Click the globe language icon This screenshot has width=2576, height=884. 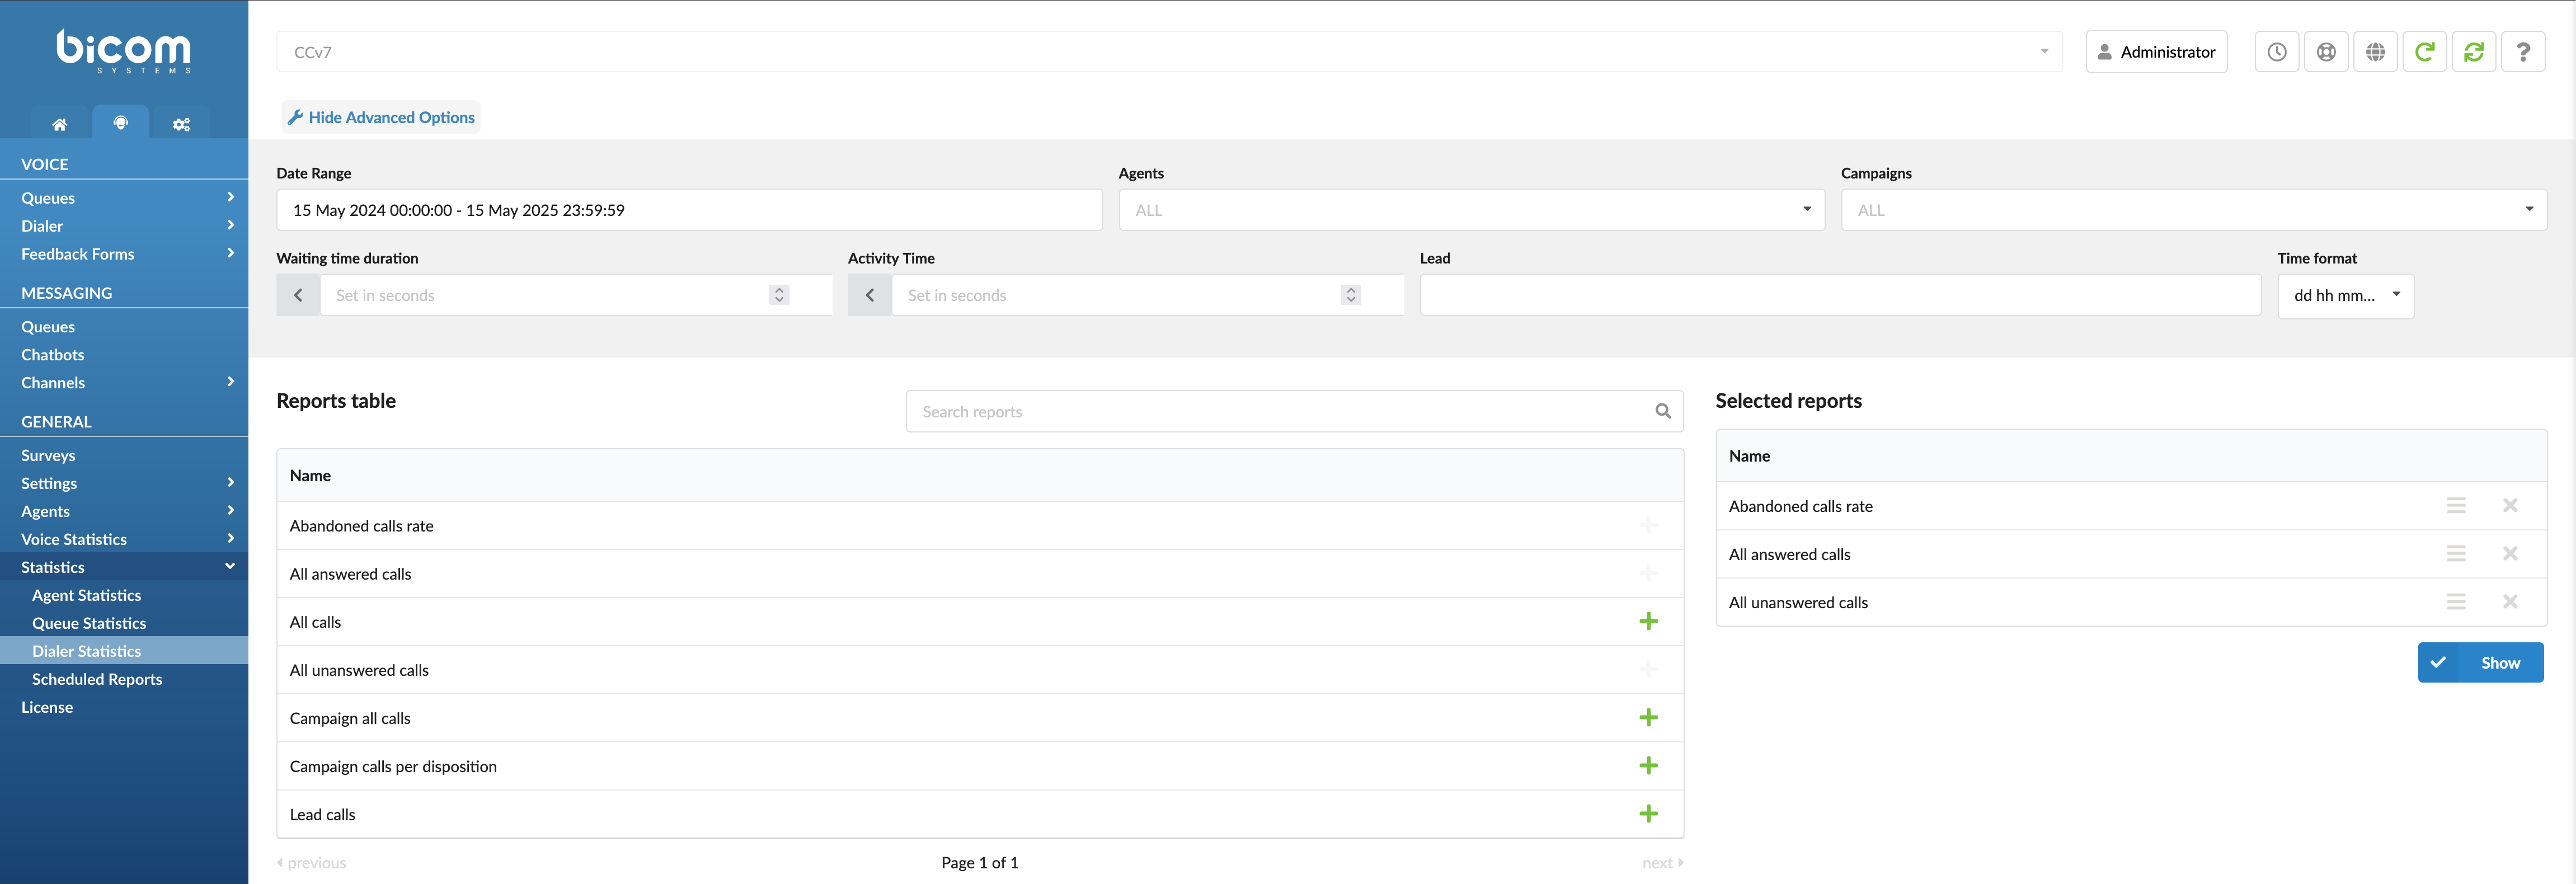2376,51
